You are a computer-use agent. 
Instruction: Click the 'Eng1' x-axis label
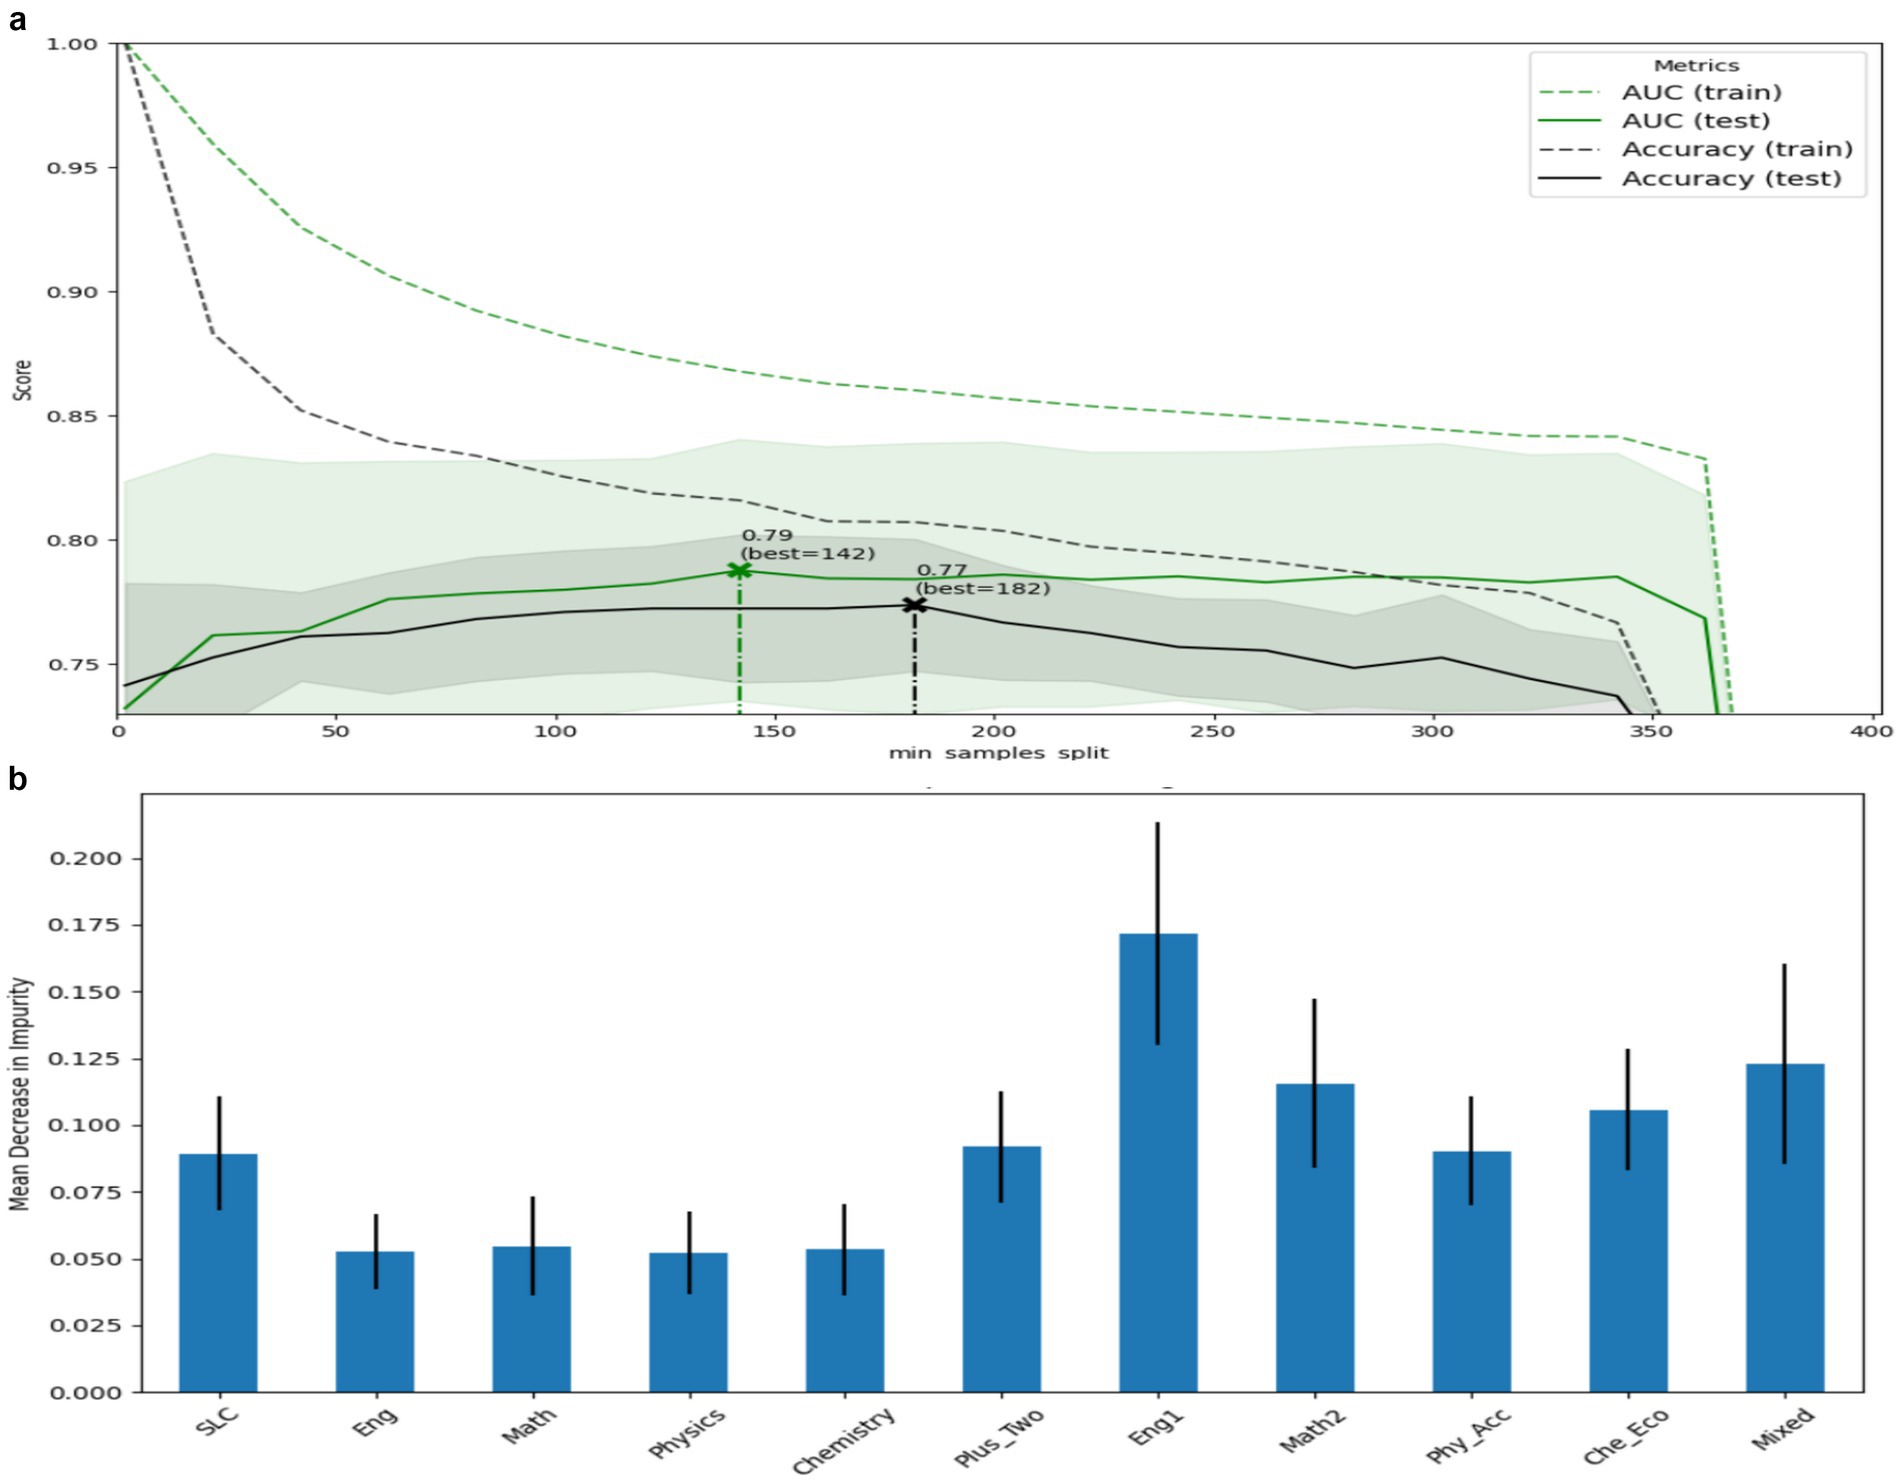tap(1155, 1425)
